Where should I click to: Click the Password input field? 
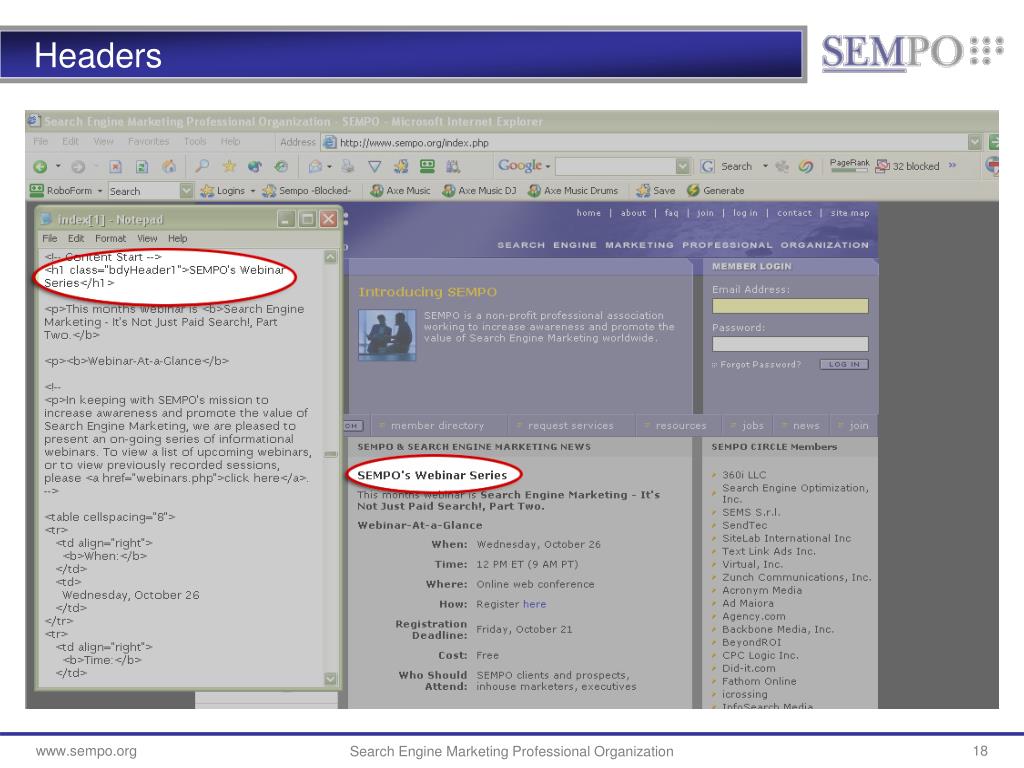pos(790,344)
